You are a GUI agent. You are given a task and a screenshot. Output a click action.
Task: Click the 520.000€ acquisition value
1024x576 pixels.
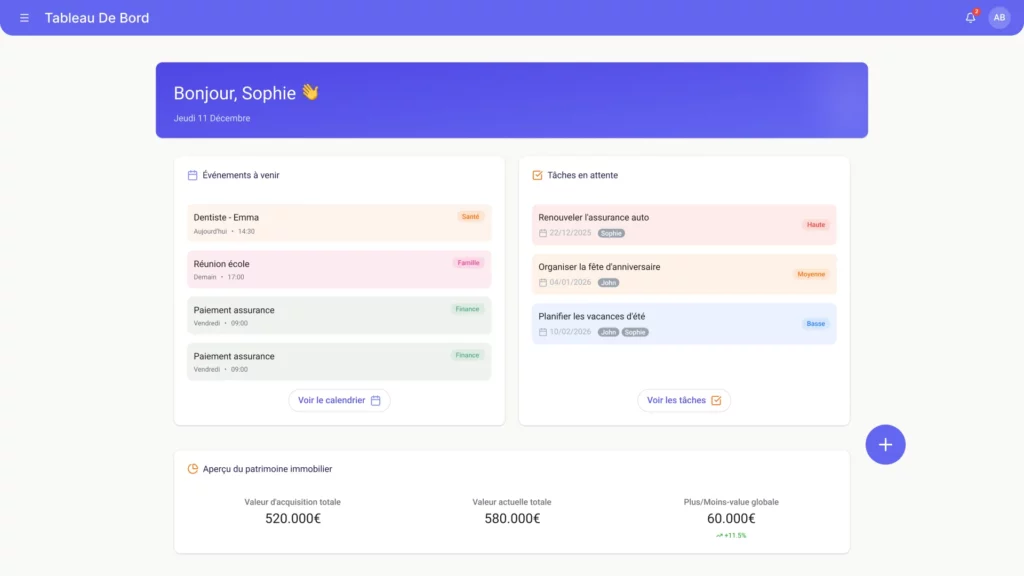(293, 519)
